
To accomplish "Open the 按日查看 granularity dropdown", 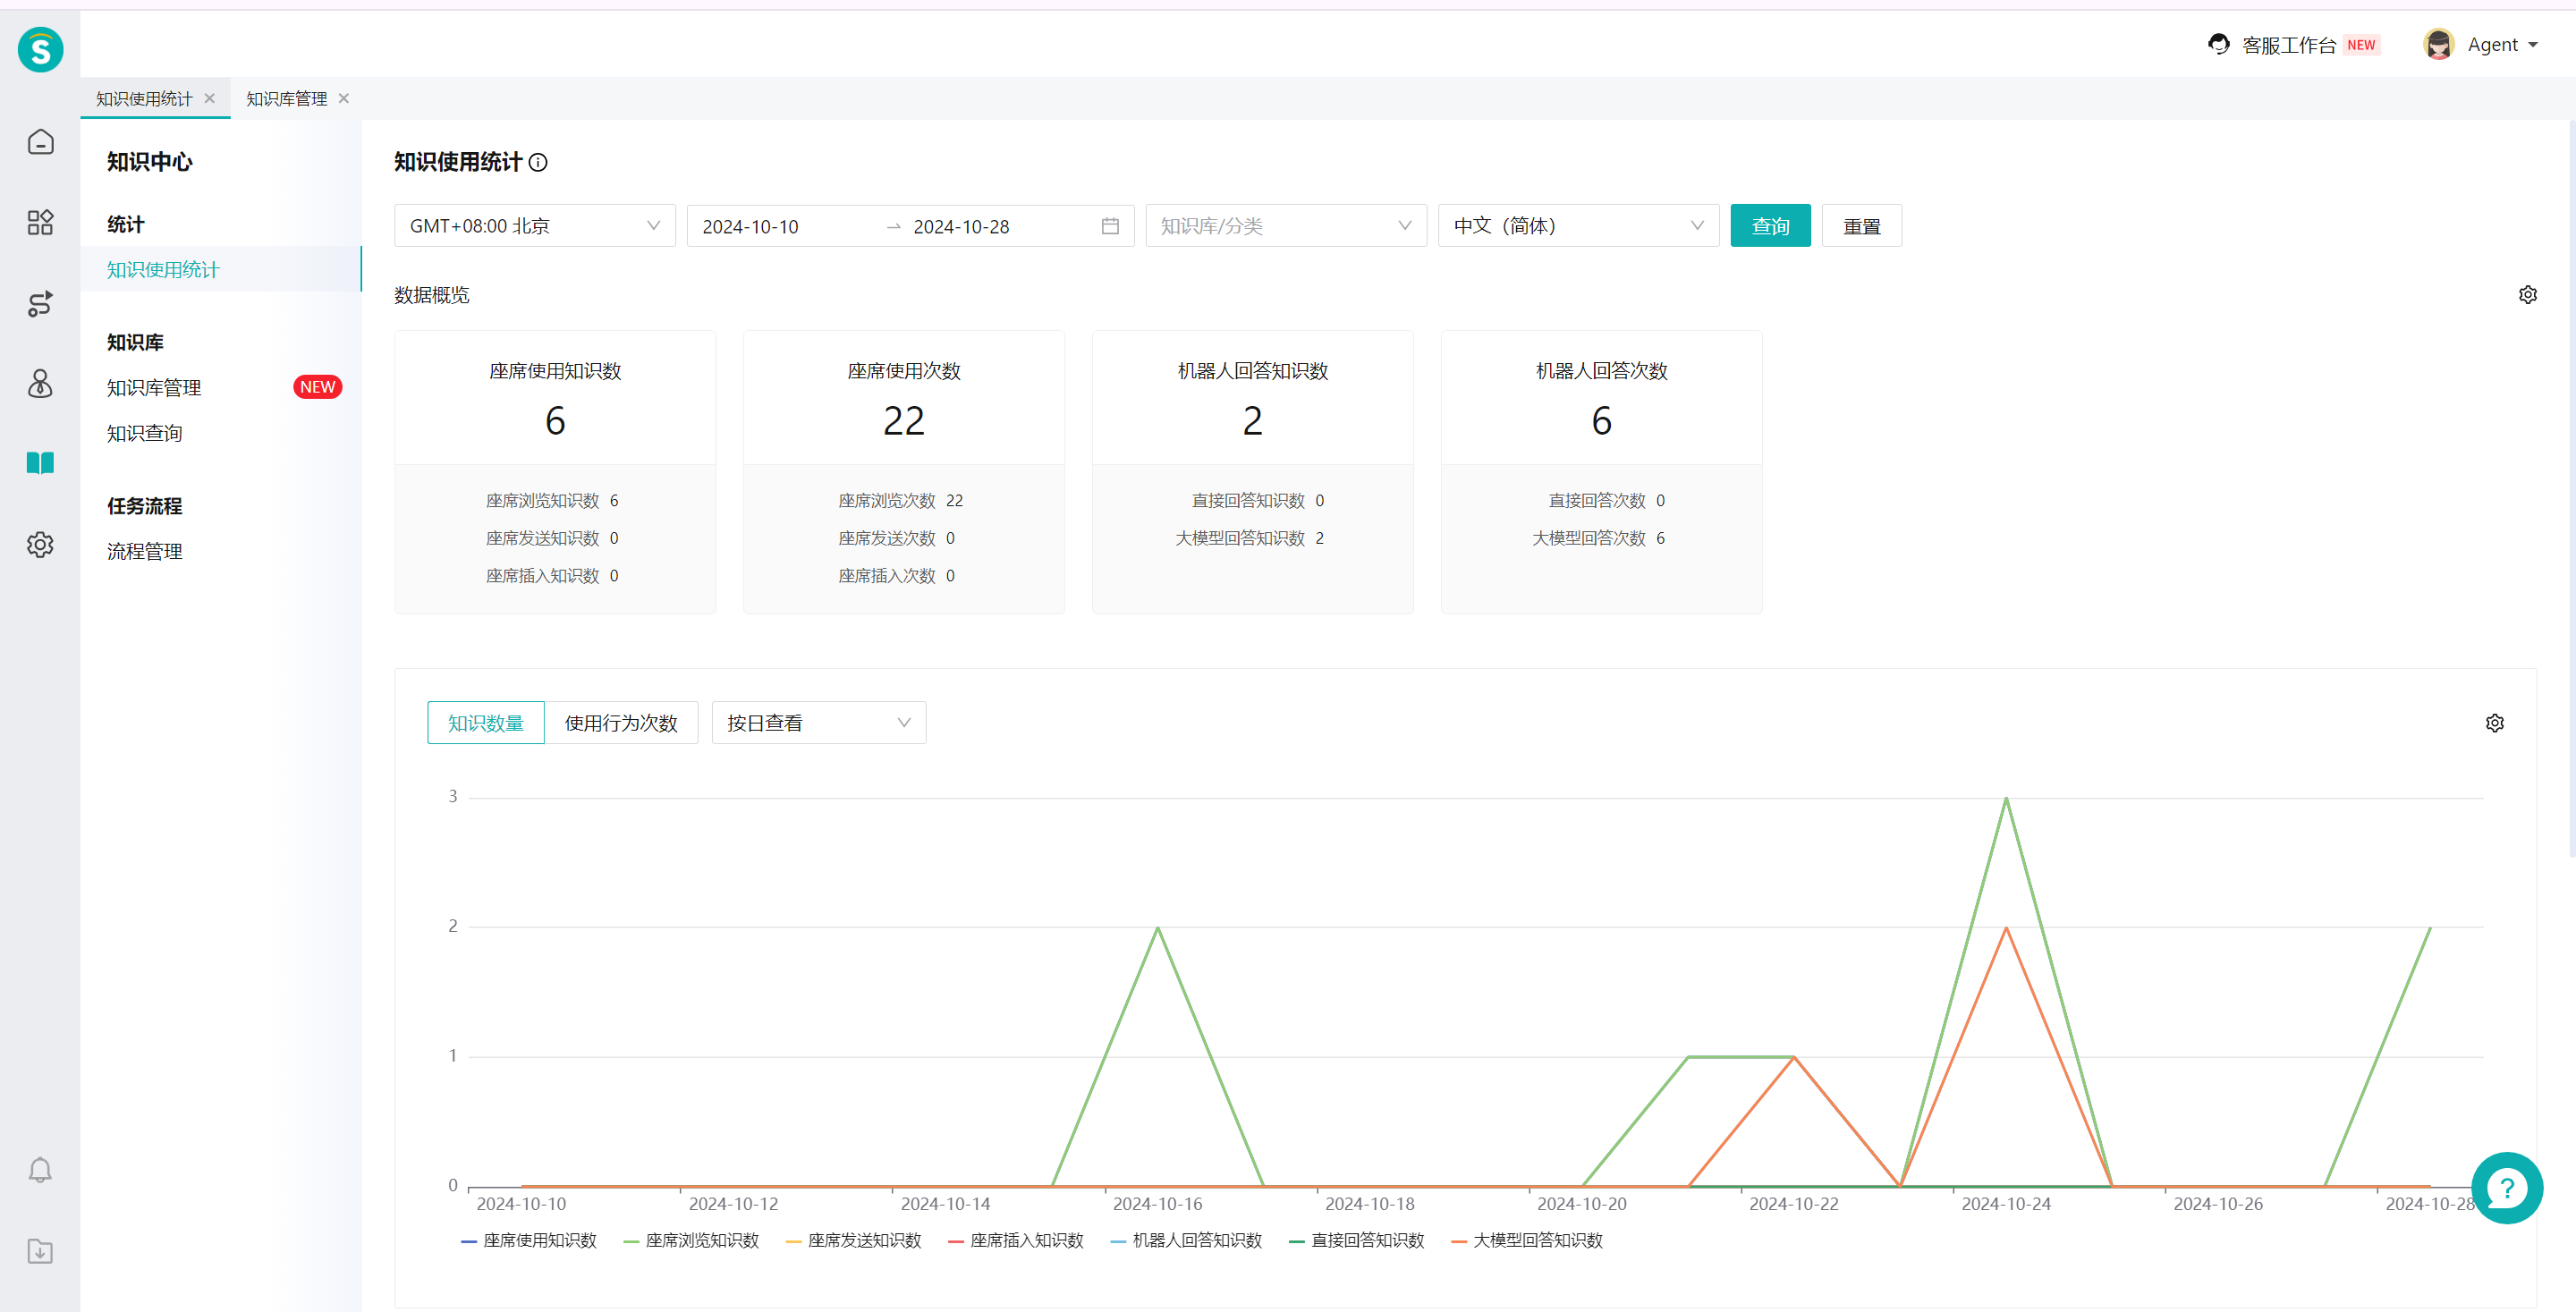I will coord(819,723).
